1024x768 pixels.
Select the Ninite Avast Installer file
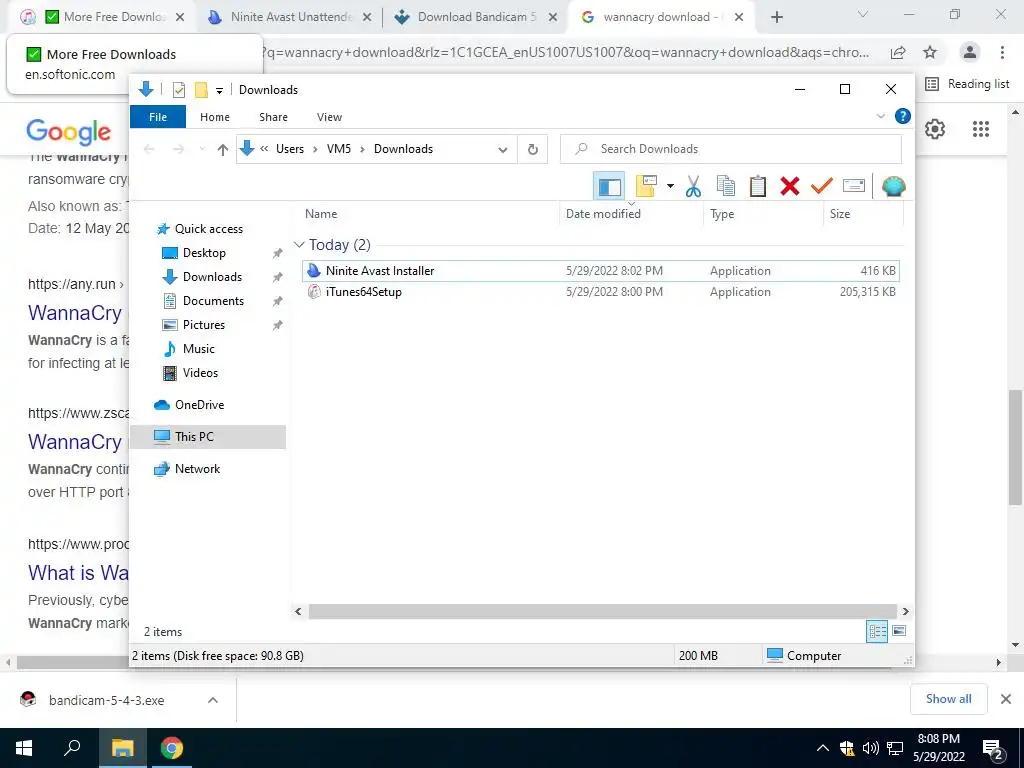tap(600, 270)
